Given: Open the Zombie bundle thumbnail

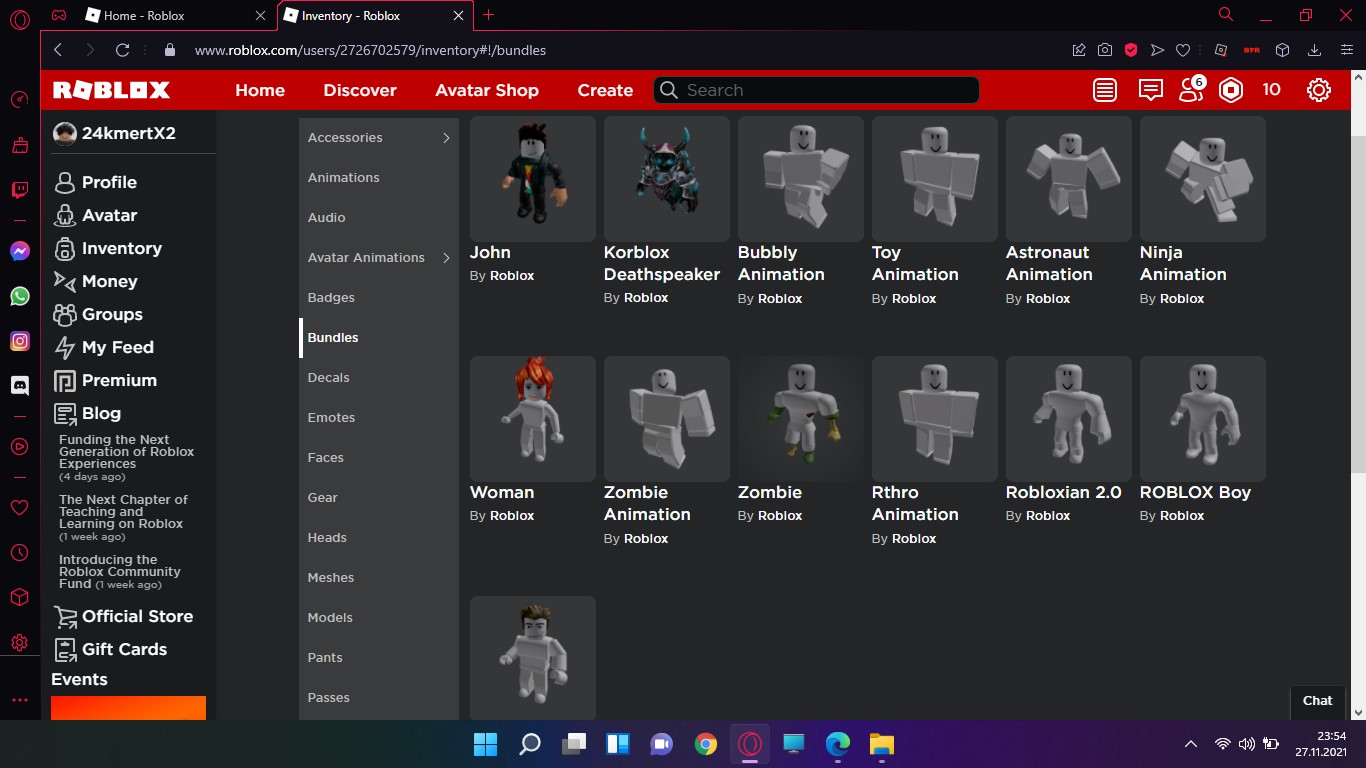Looking at the screenshot, I should (x=801, y=418).
